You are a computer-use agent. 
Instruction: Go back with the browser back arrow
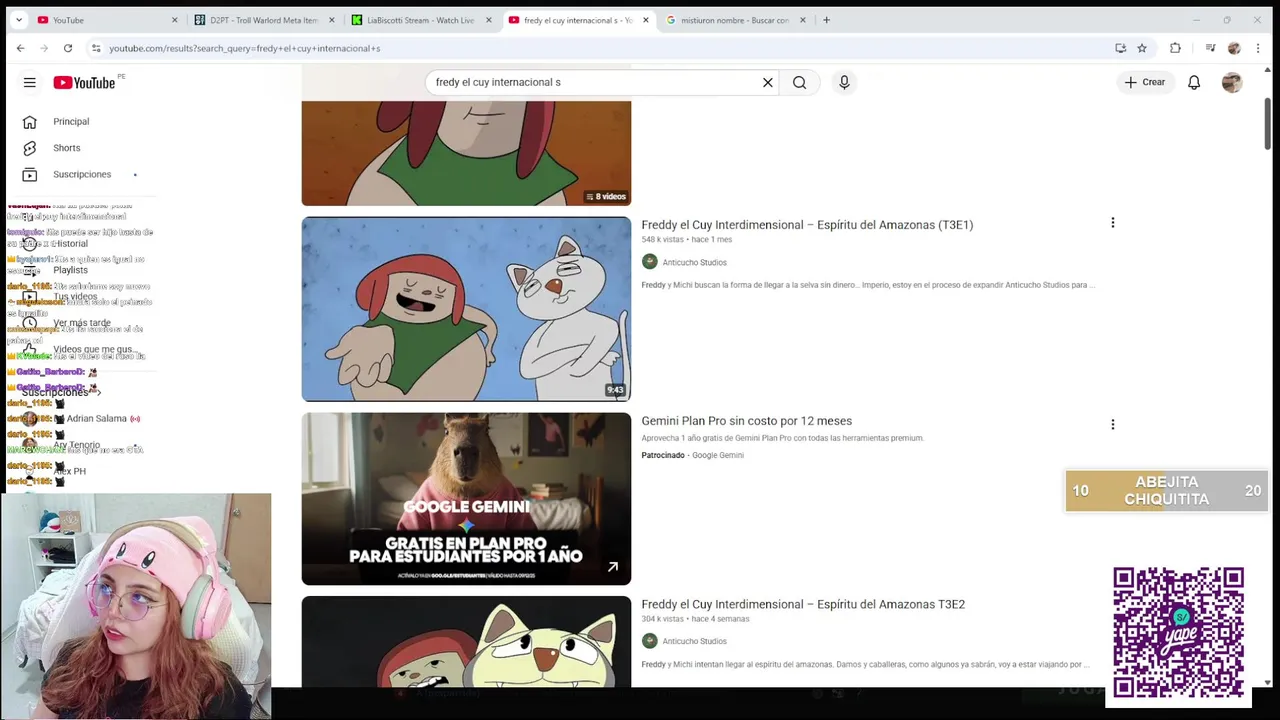tap(20, 48)
